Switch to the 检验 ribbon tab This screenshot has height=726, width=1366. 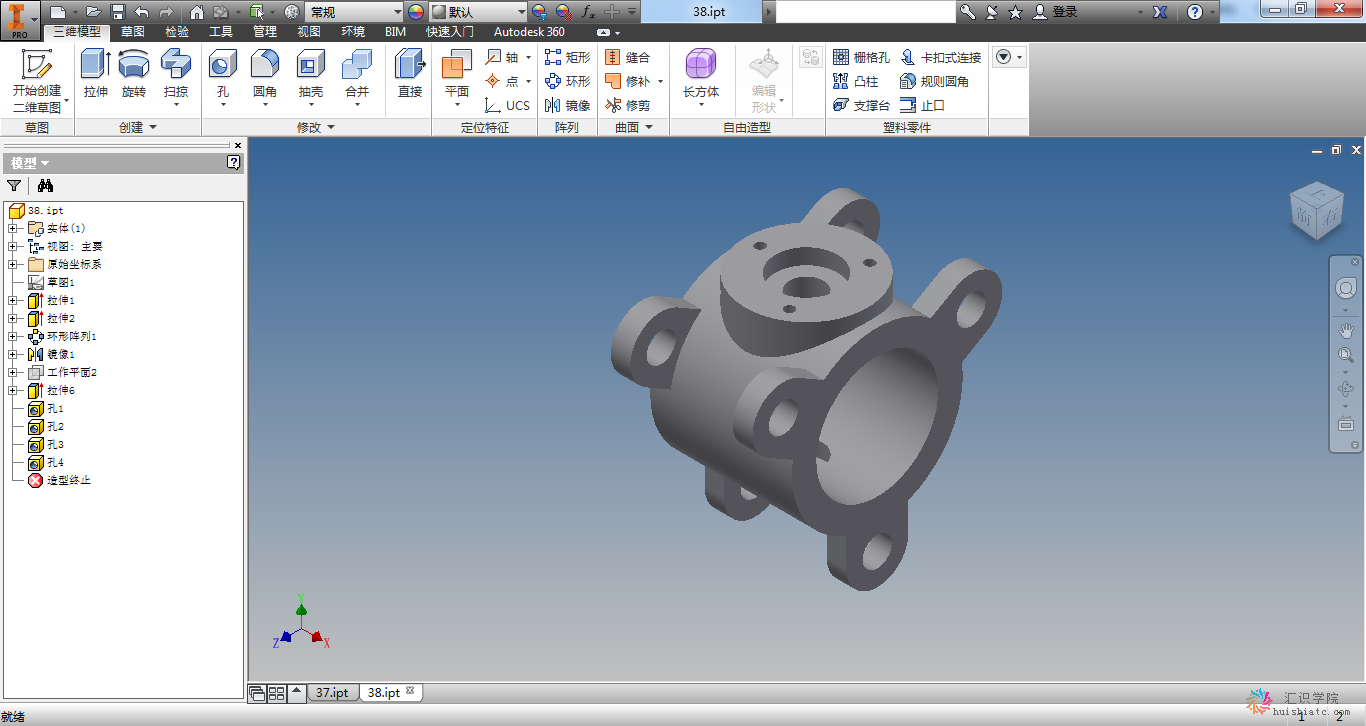[177, 32]
